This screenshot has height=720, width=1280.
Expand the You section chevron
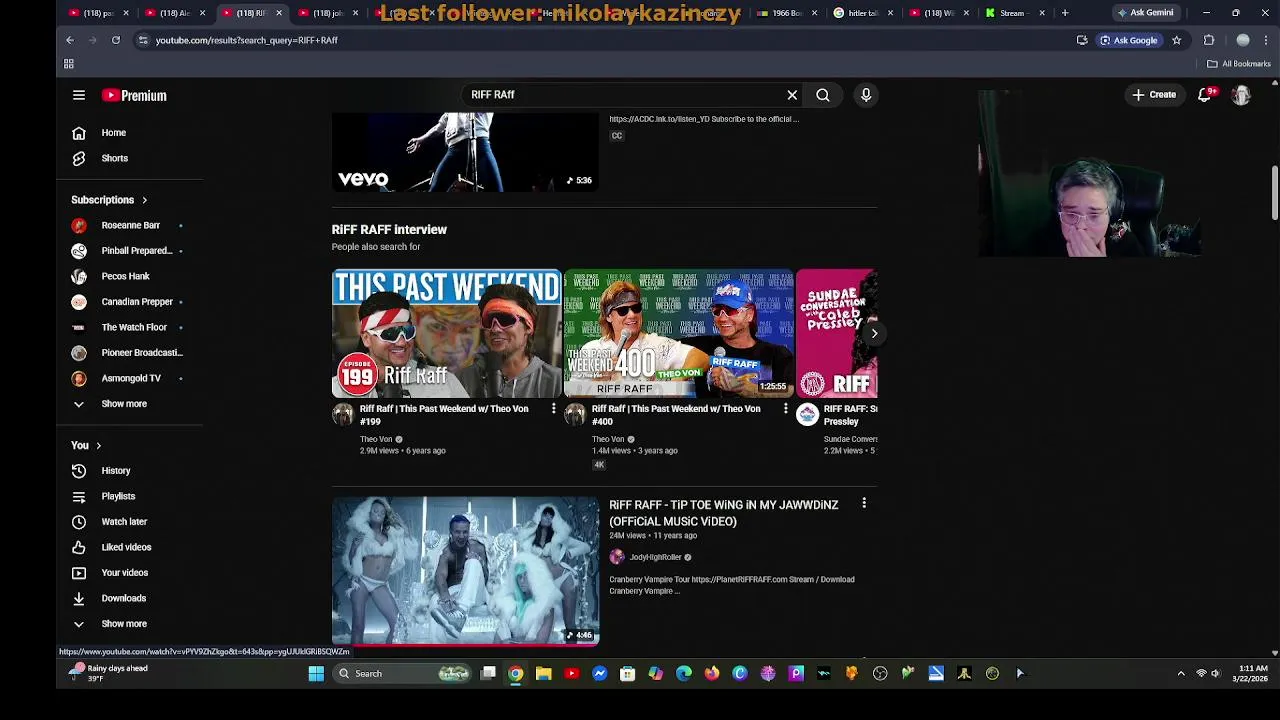click(98, 446)
